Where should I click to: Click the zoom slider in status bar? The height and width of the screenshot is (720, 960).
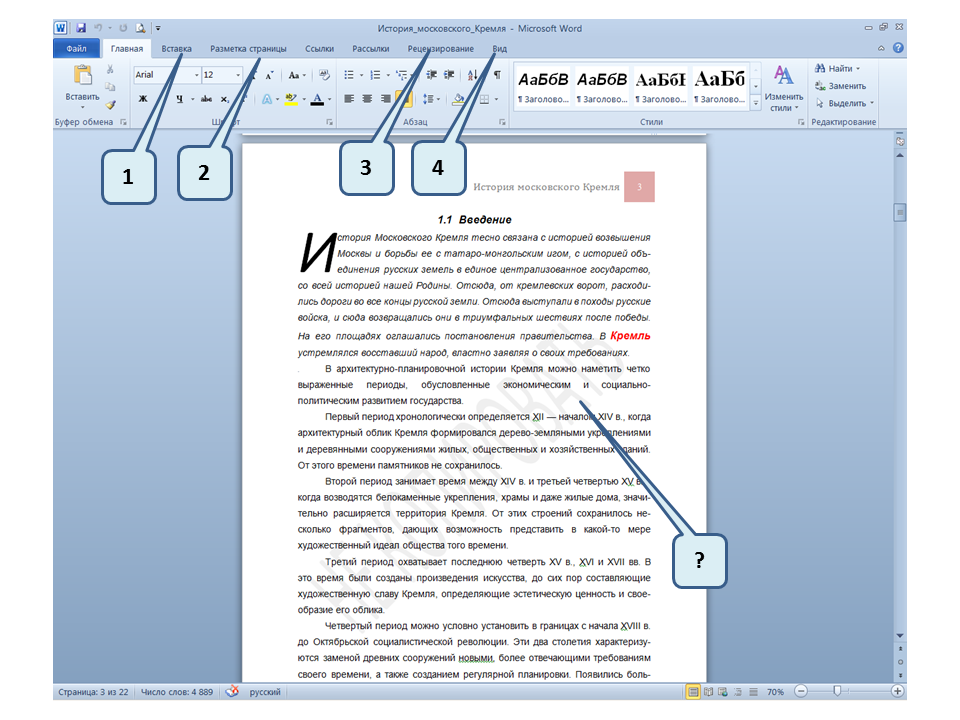click(x=836, y=692)
